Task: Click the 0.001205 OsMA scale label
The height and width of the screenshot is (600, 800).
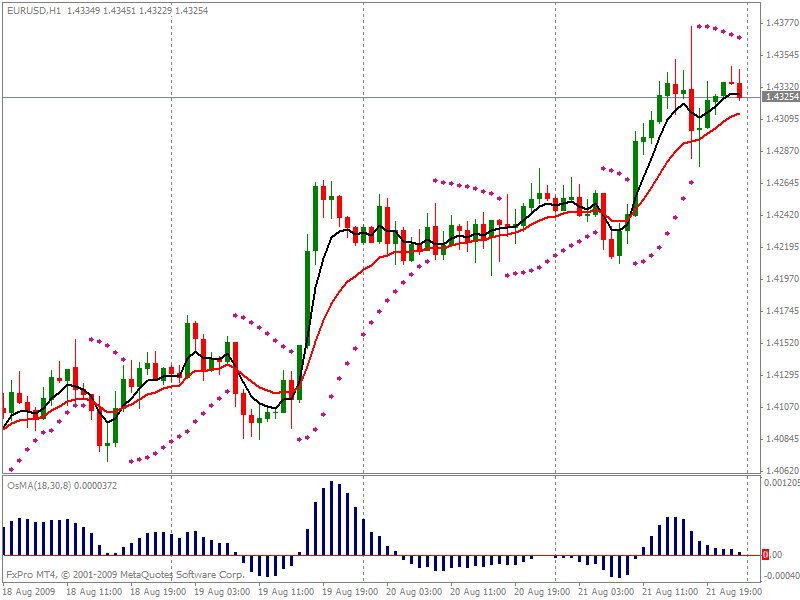Action: 781,483
